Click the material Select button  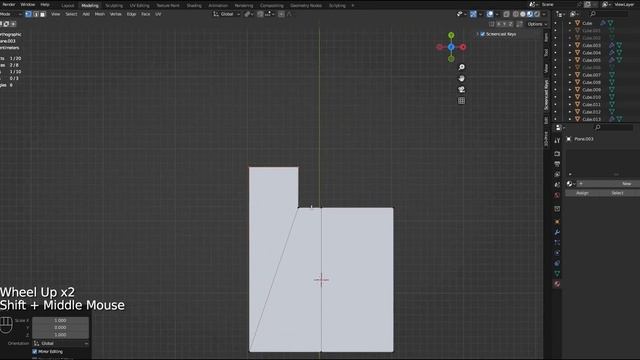[618, 193]
